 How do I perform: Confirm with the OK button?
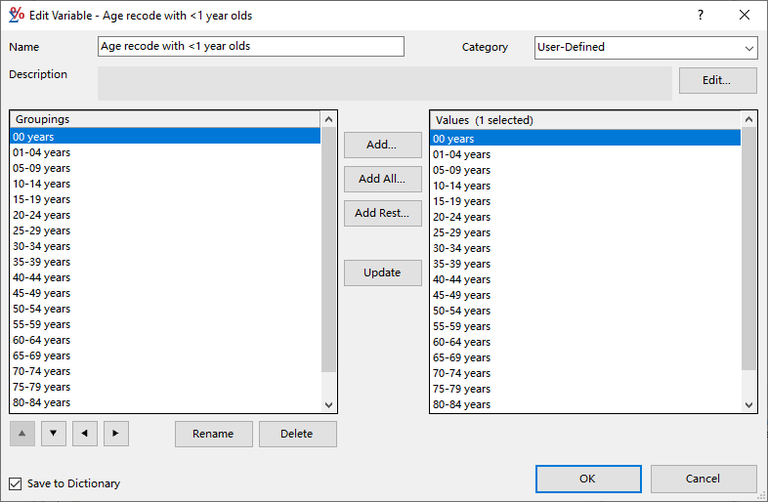pos(587,479)
